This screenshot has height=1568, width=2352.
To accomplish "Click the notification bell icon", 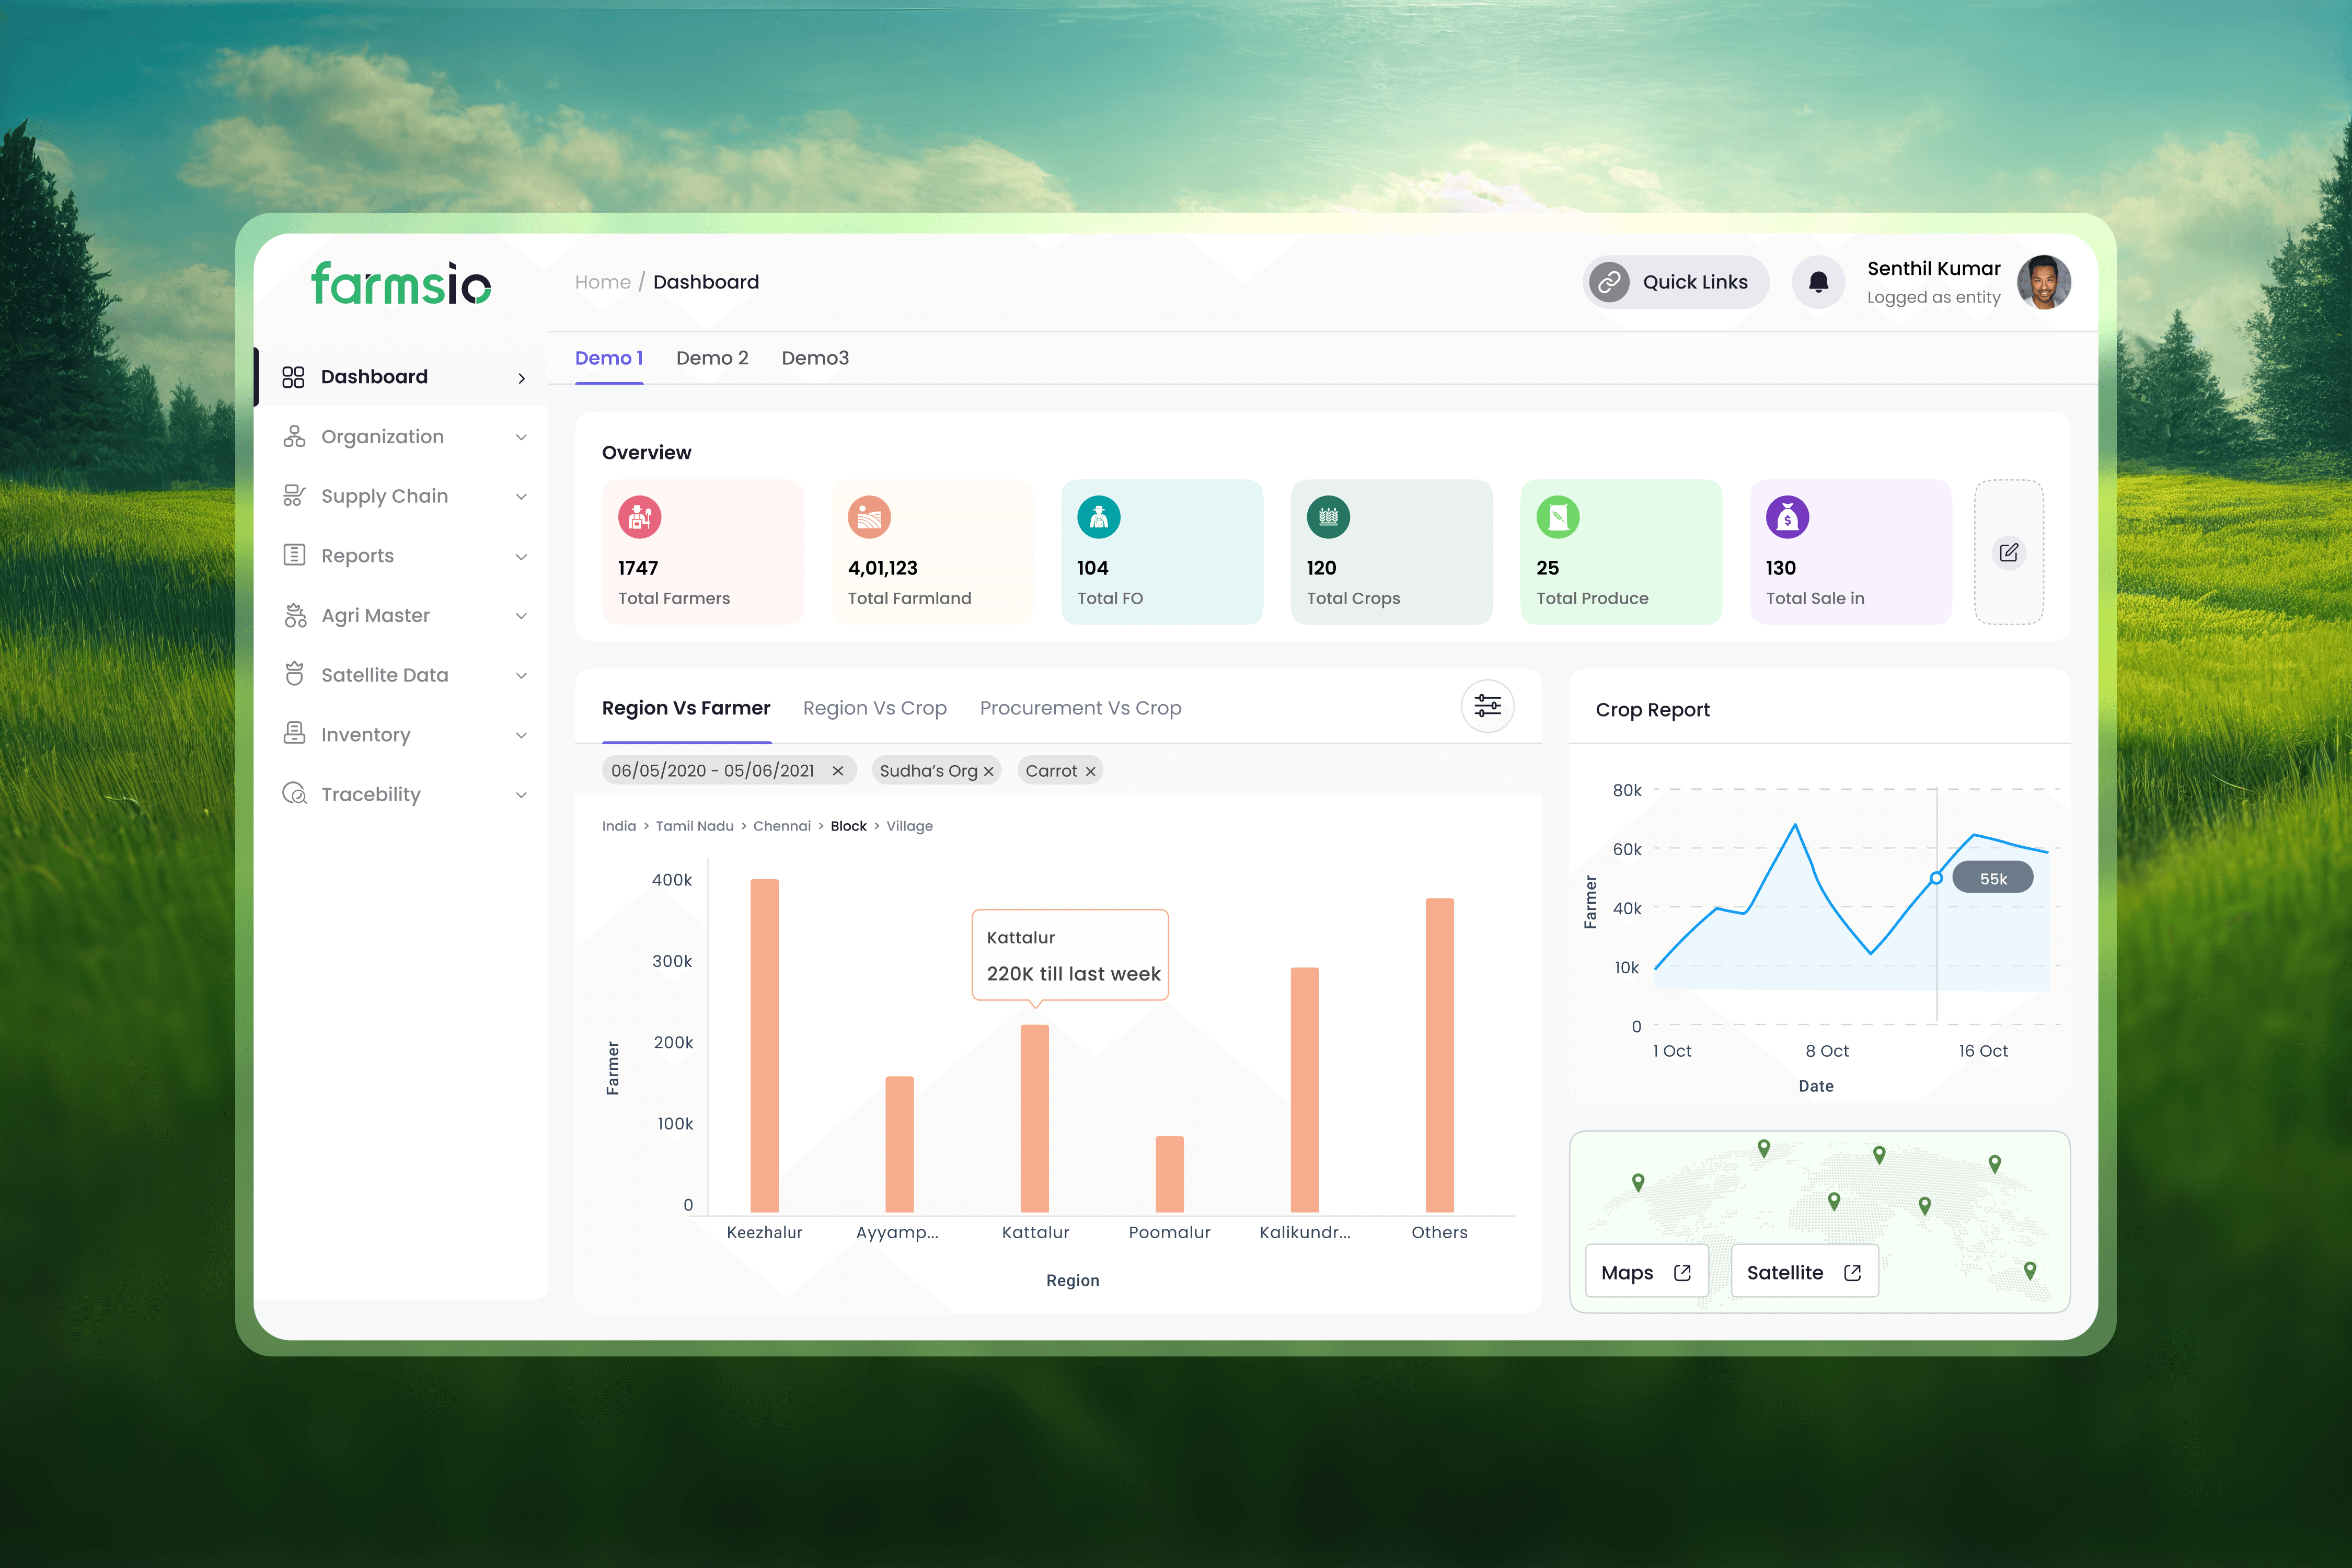I will (x=1818, y=282).
